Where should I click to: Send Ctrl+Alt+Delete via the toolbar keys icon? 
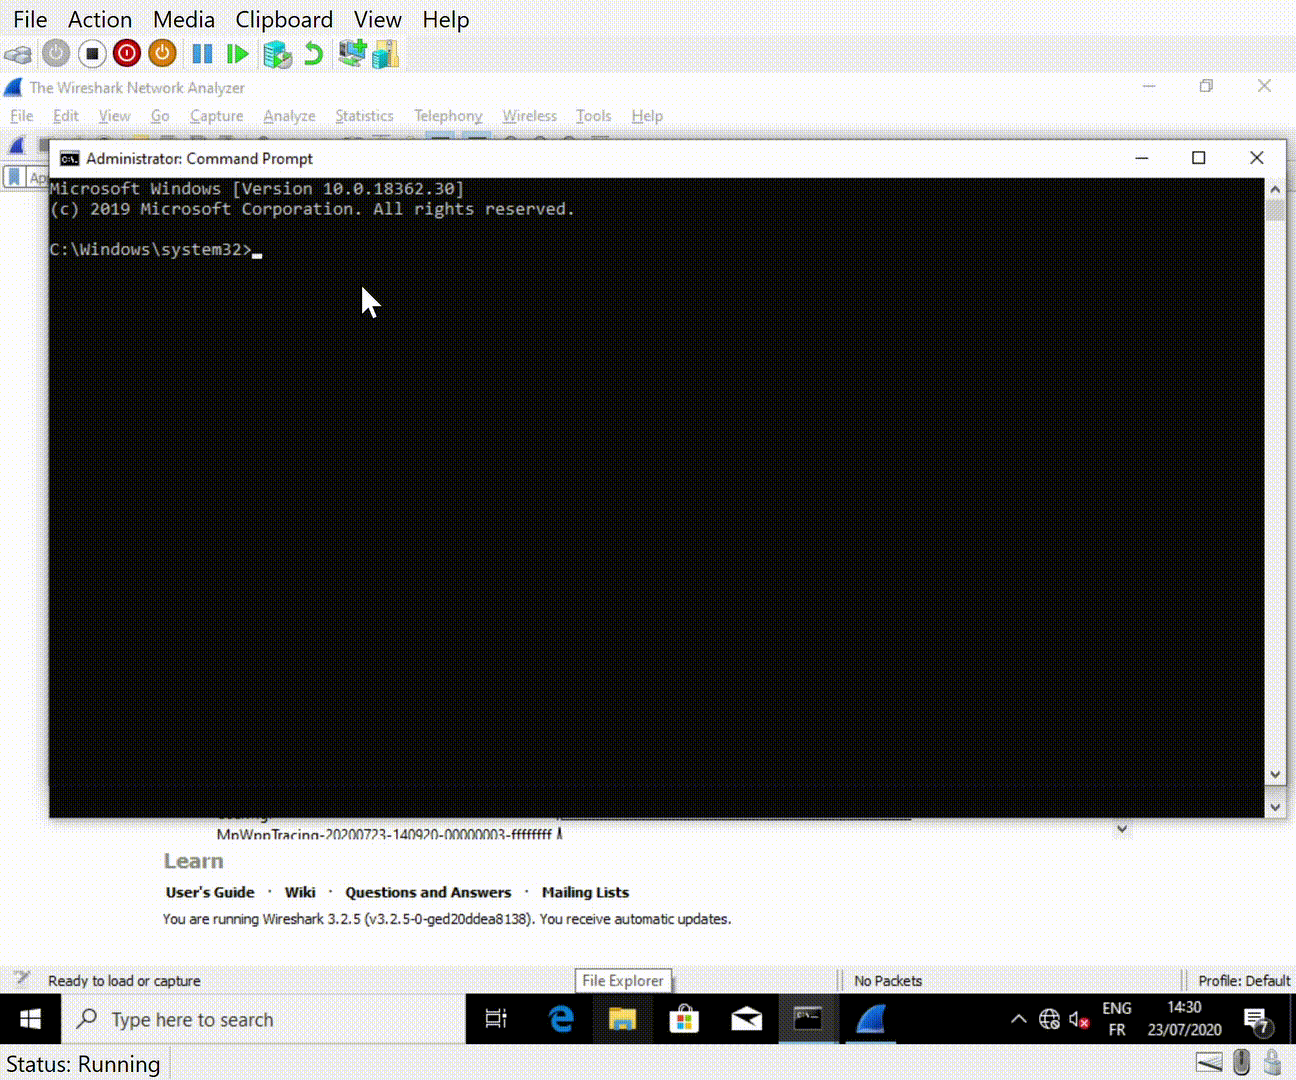[18, 54]
